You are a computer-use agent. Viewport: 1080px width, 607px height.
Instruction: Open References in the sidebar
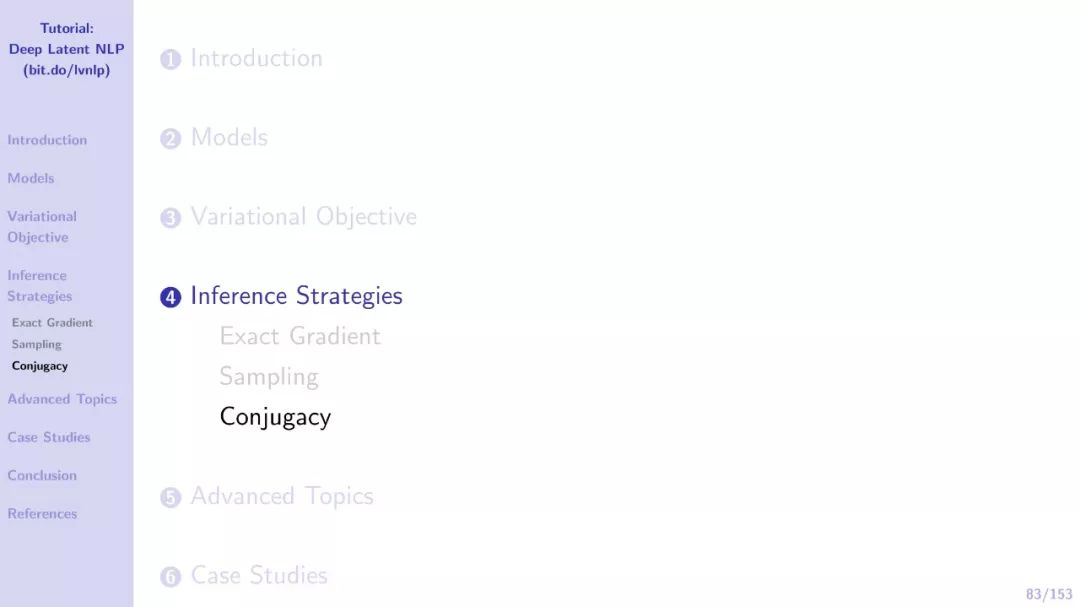(x=42, y=513)
